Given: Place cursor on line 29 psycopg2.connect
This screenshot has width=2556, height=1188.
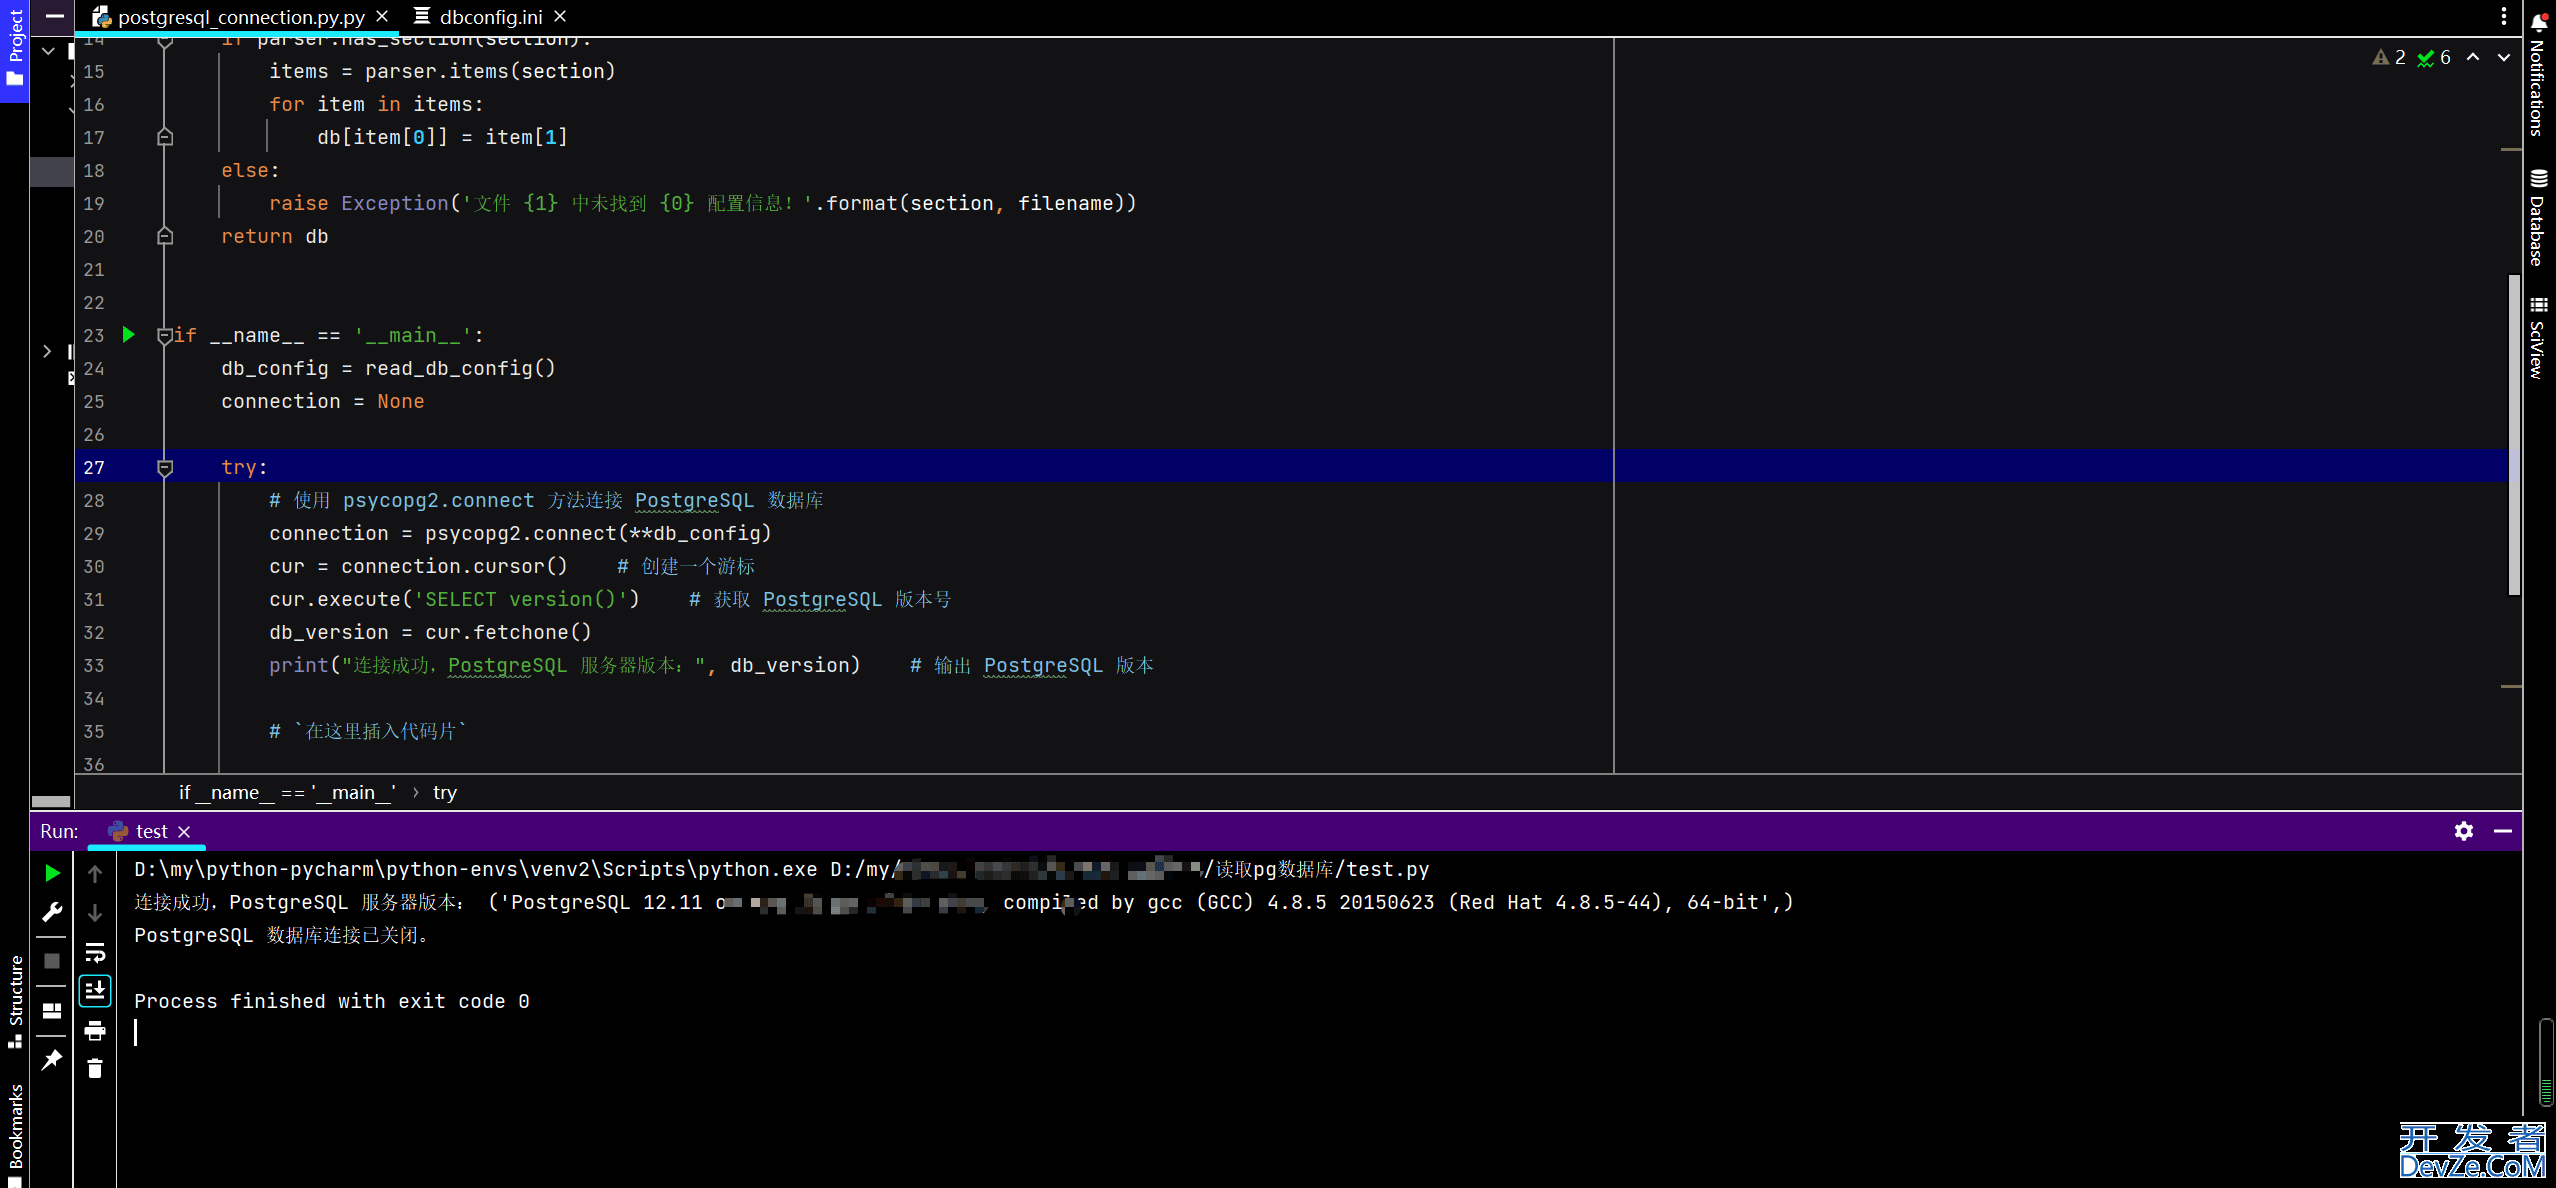Looking at the screenshot, I should 521,534.
